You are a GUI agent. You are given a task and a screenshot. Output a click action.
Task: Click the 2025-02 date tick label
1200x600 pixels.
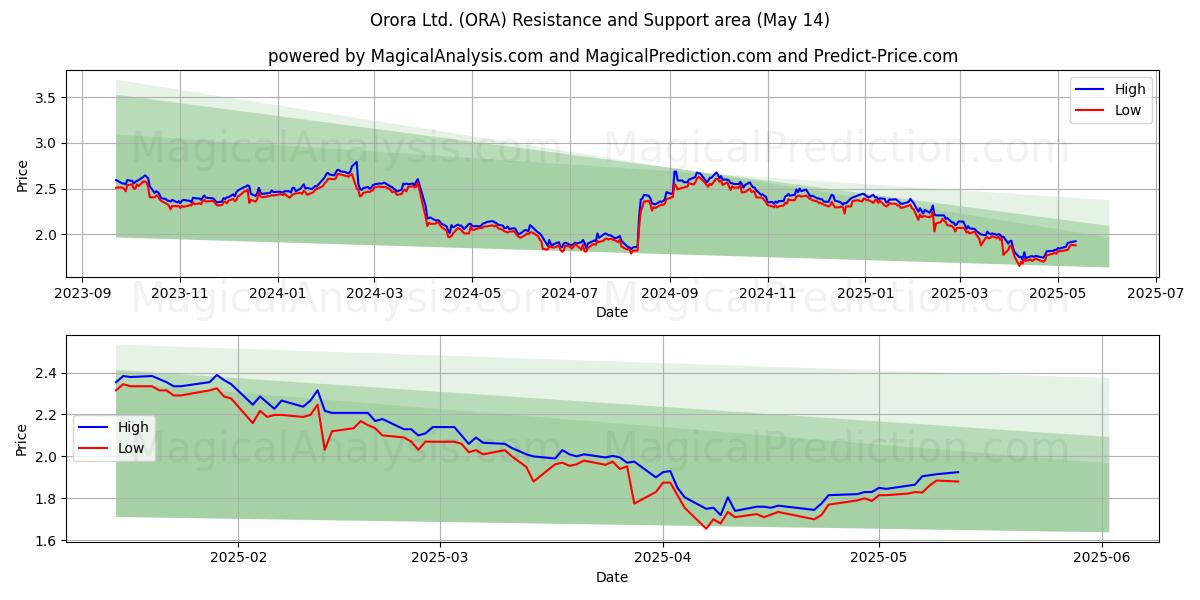(x=238, y=559)
